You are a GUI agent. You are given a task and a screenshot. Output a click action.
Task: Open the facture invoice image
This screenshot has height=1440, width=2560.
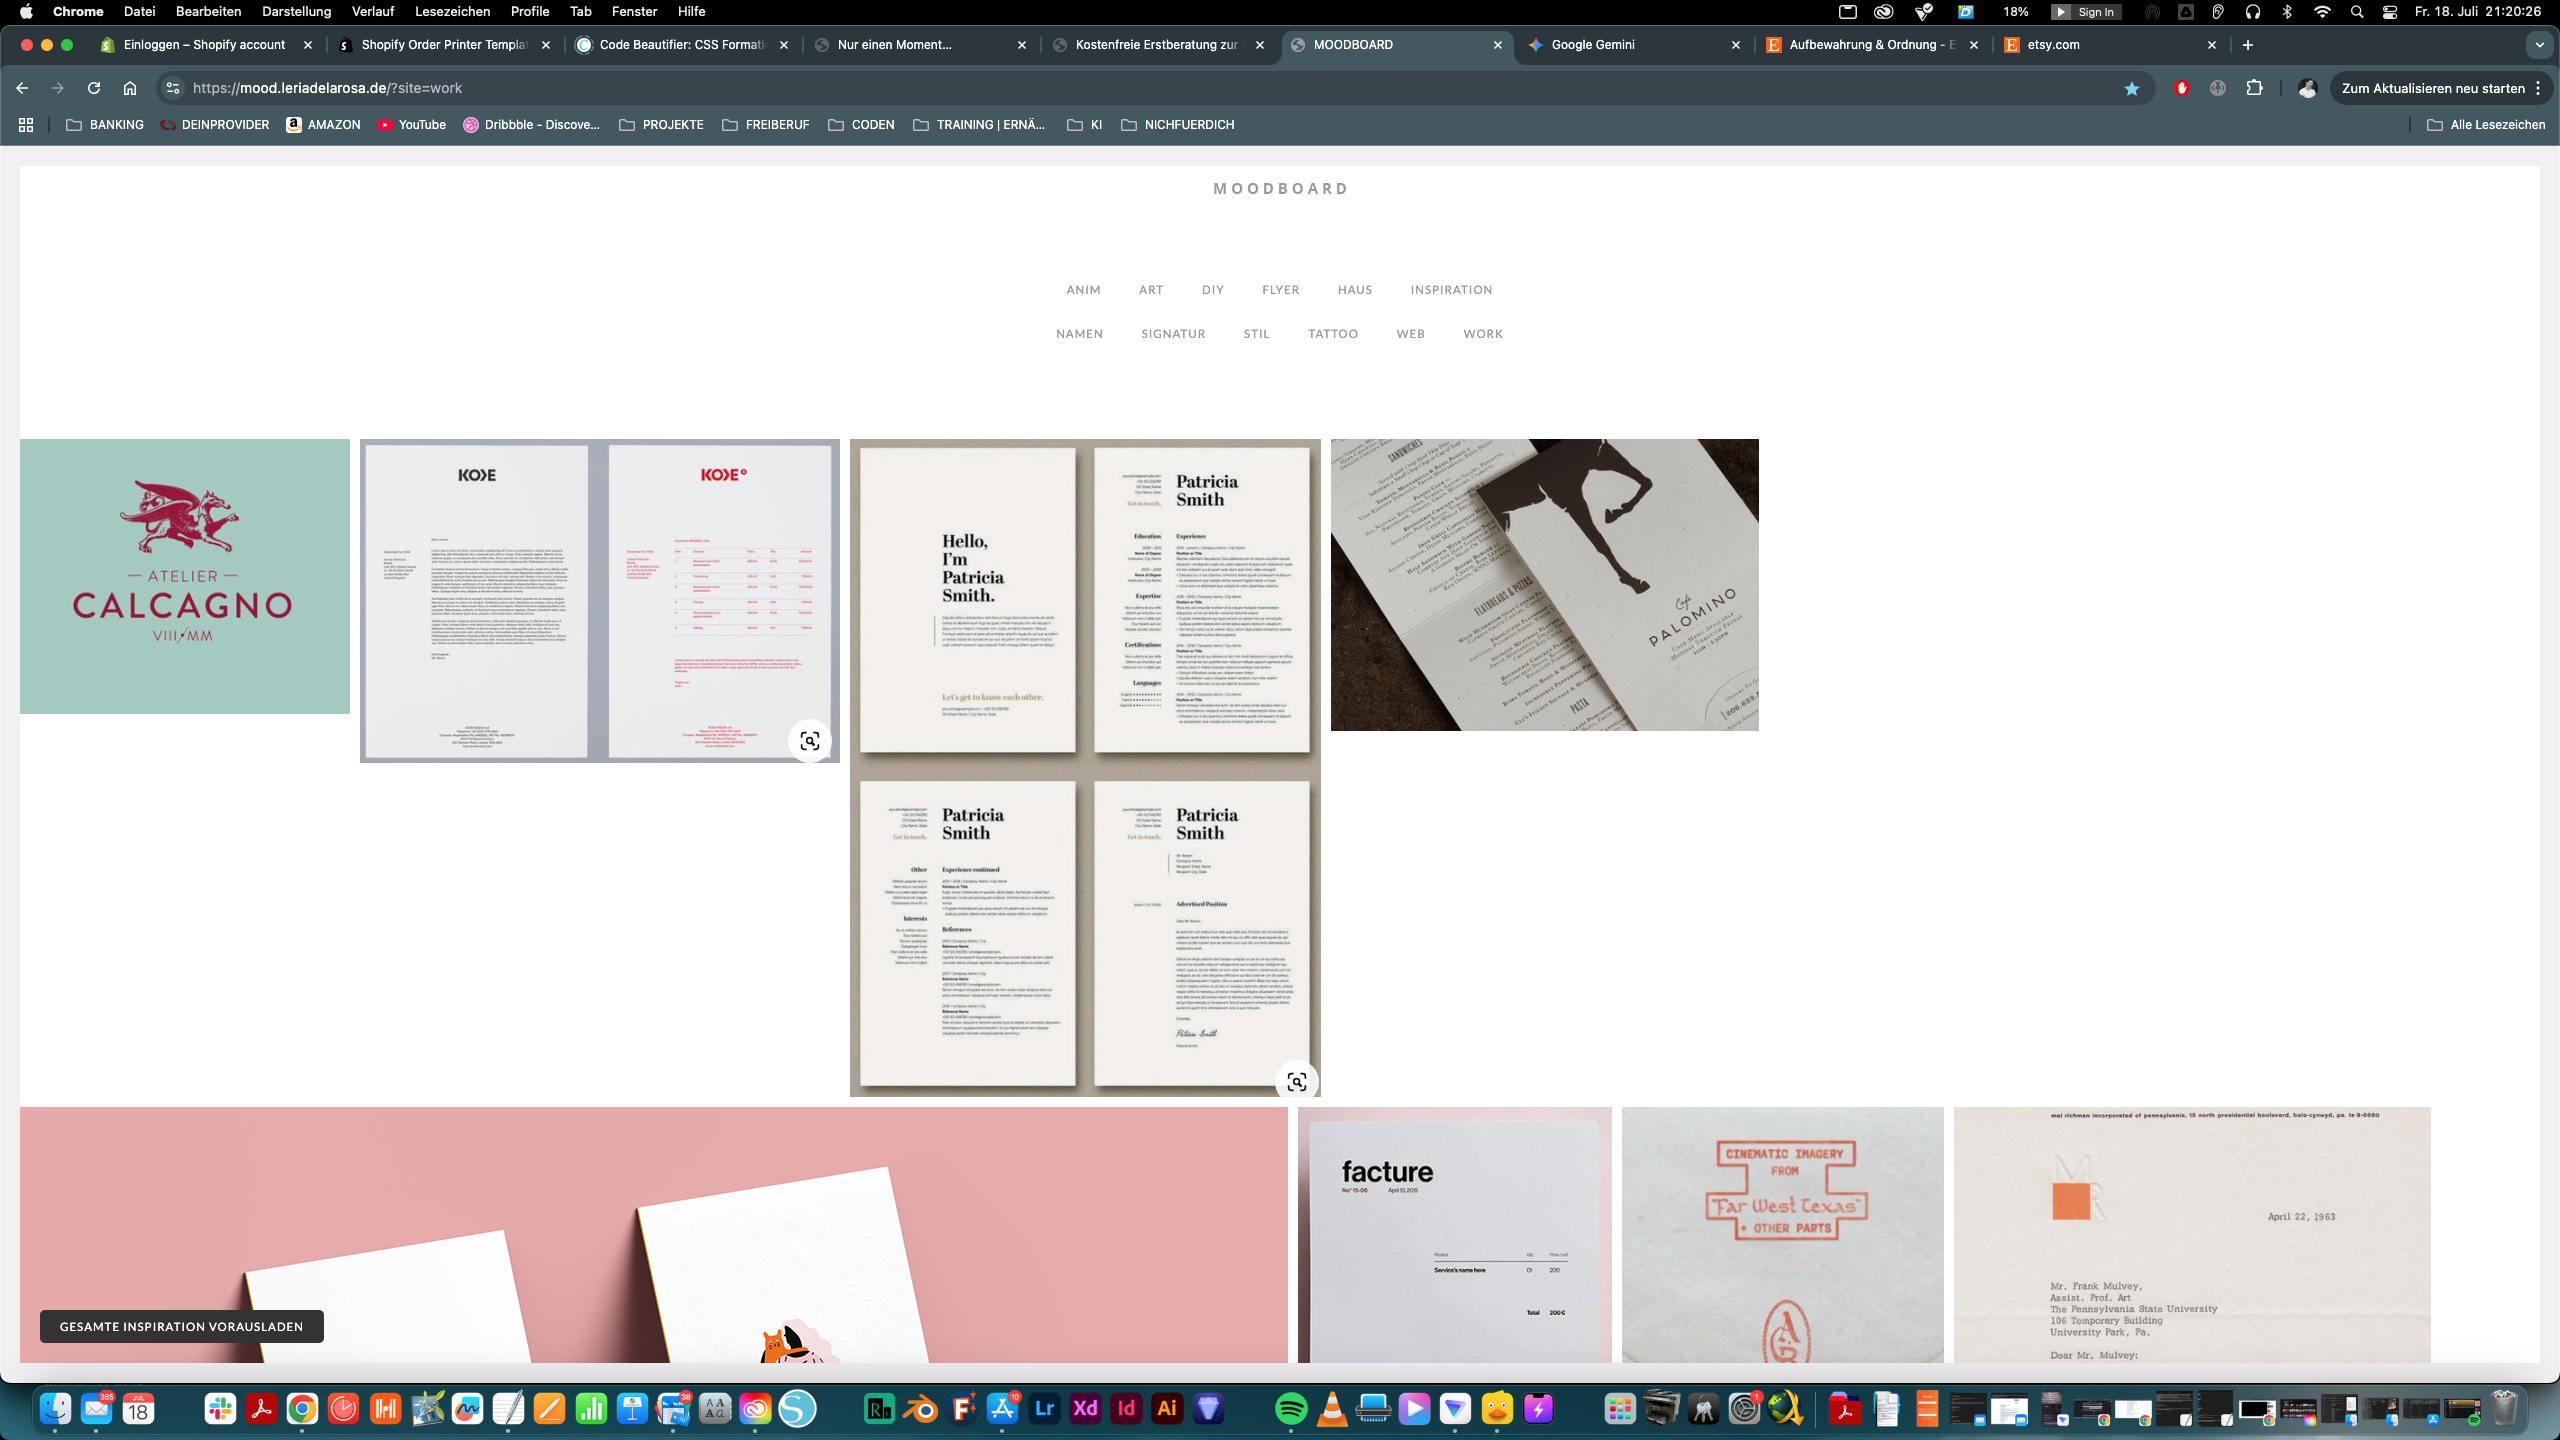coord(1454,1234)
